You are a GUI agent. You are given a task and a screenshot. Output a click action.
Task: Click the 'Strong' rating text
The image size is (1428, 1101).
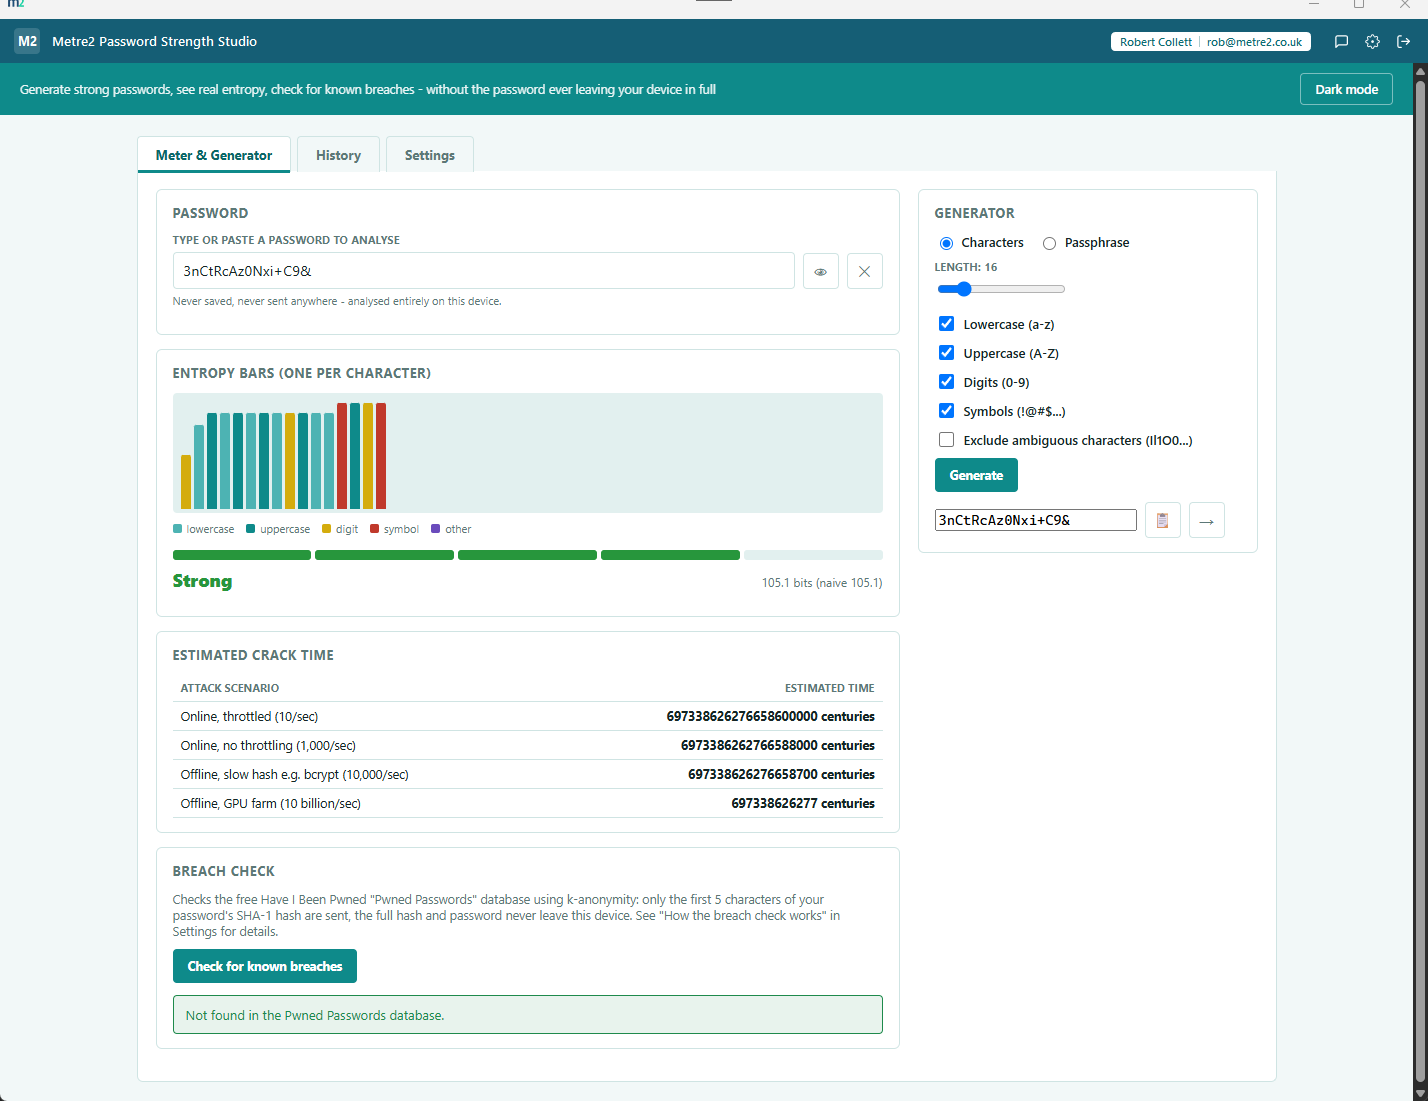coord(202,581)
